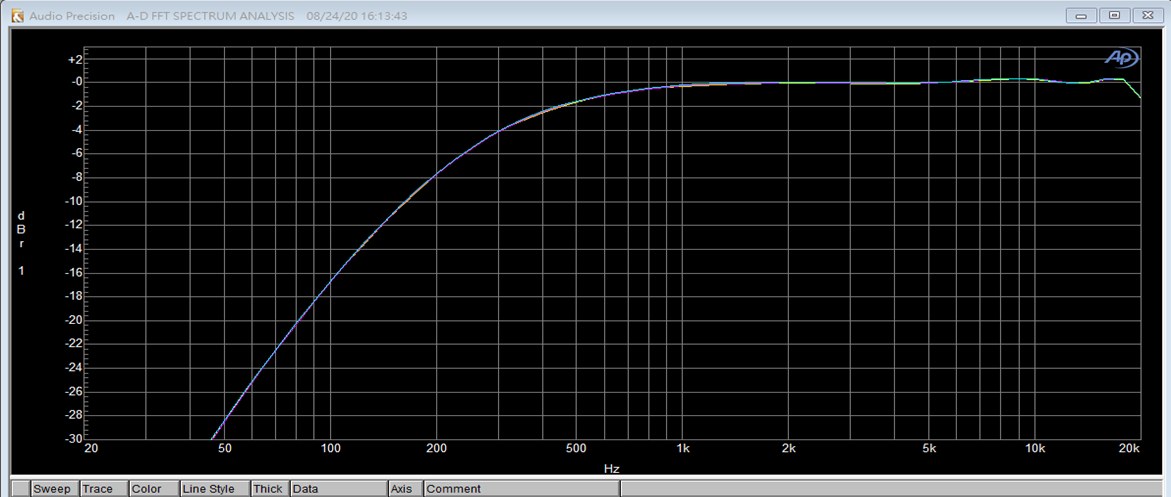Click the blank leftmost legend header cell
Screen dimensions: 1171x497
(20, 489)
